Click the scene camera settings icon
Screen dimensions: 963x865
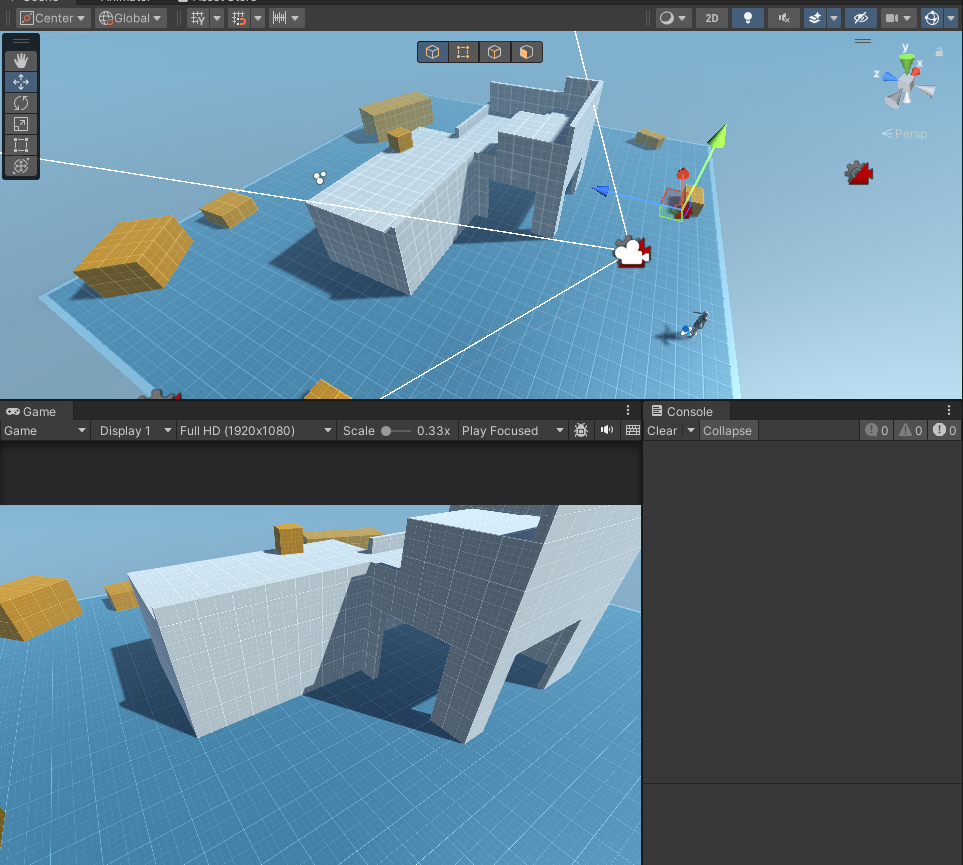pos(892,18)
